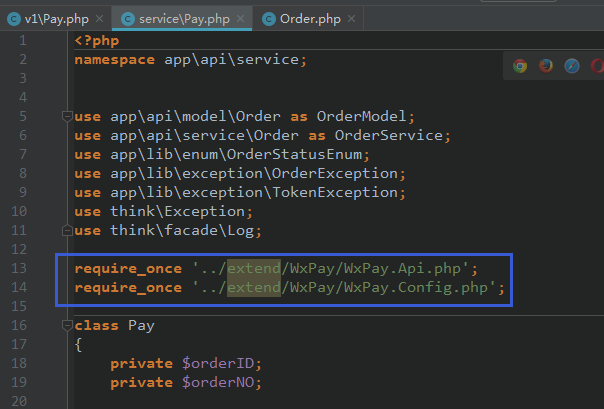
Task: Open file in Firefox browser
Action: pos(546,66)
